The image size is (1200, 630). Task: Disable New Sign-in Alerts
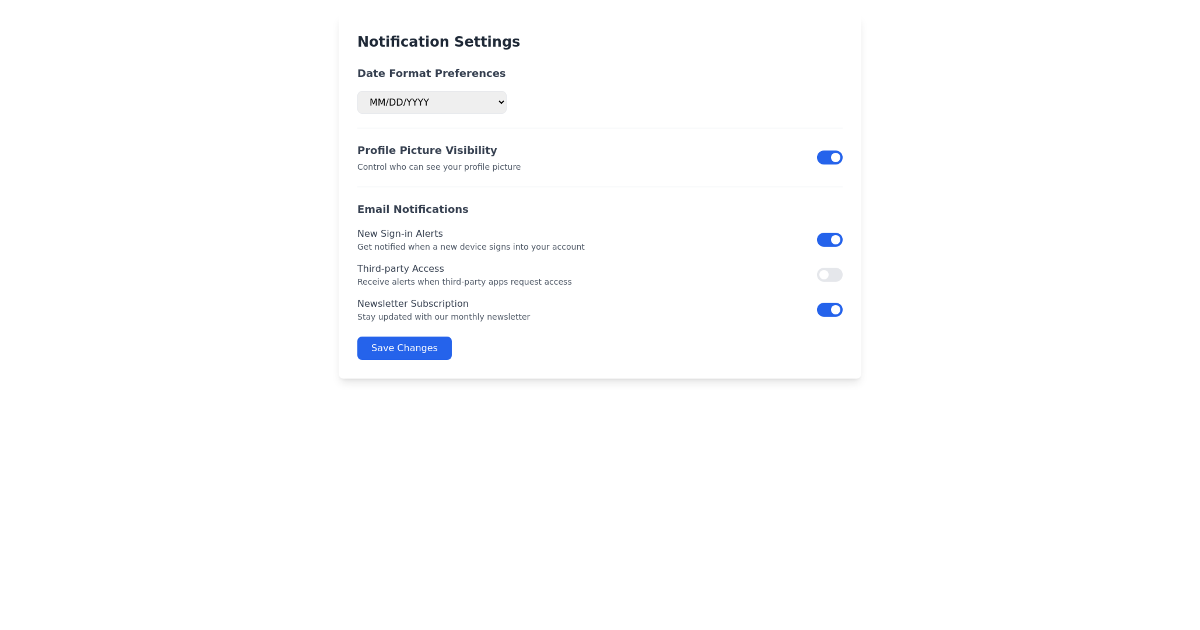(830, 239)
